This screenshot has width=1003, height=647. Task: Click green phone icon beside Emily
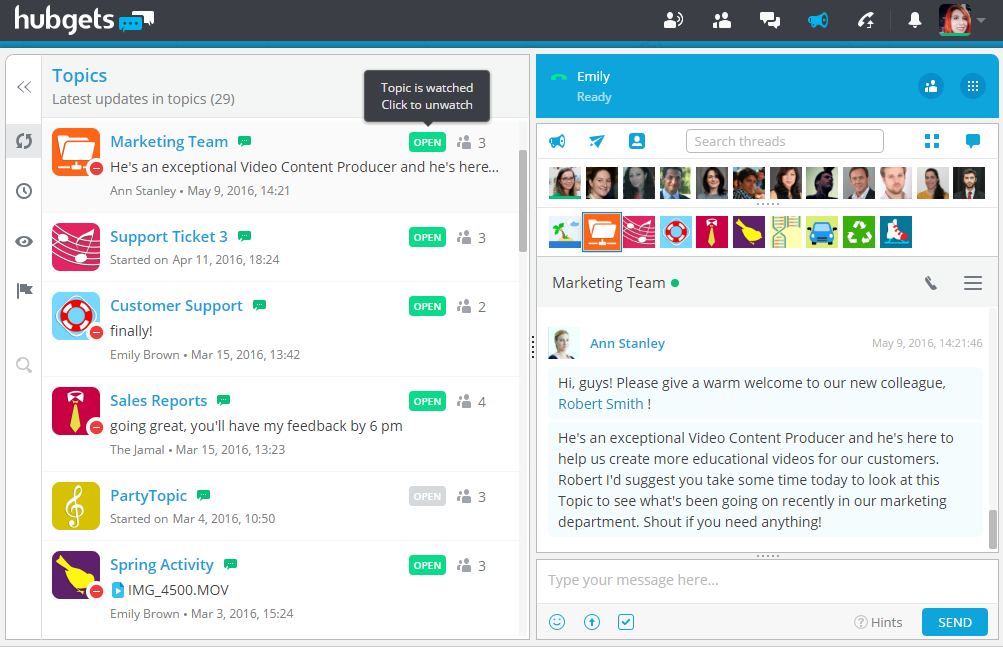coord(558,77)
